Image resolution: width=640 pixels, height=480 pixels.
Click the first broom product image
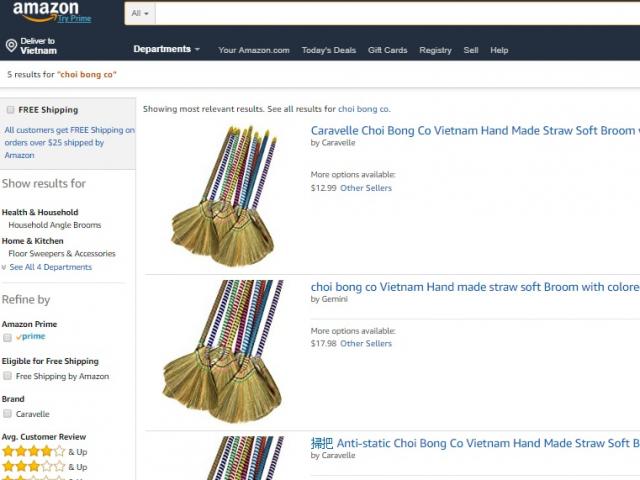[224, 196]
